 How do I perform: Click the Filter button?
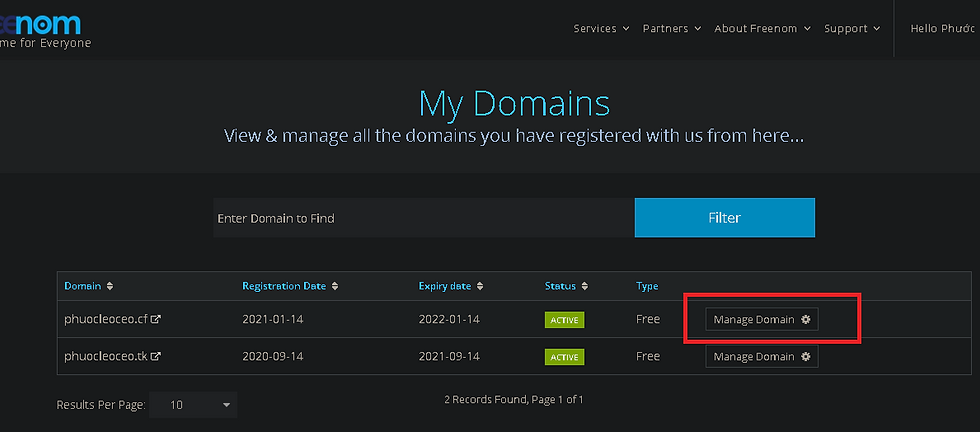(x=724, y=218)
